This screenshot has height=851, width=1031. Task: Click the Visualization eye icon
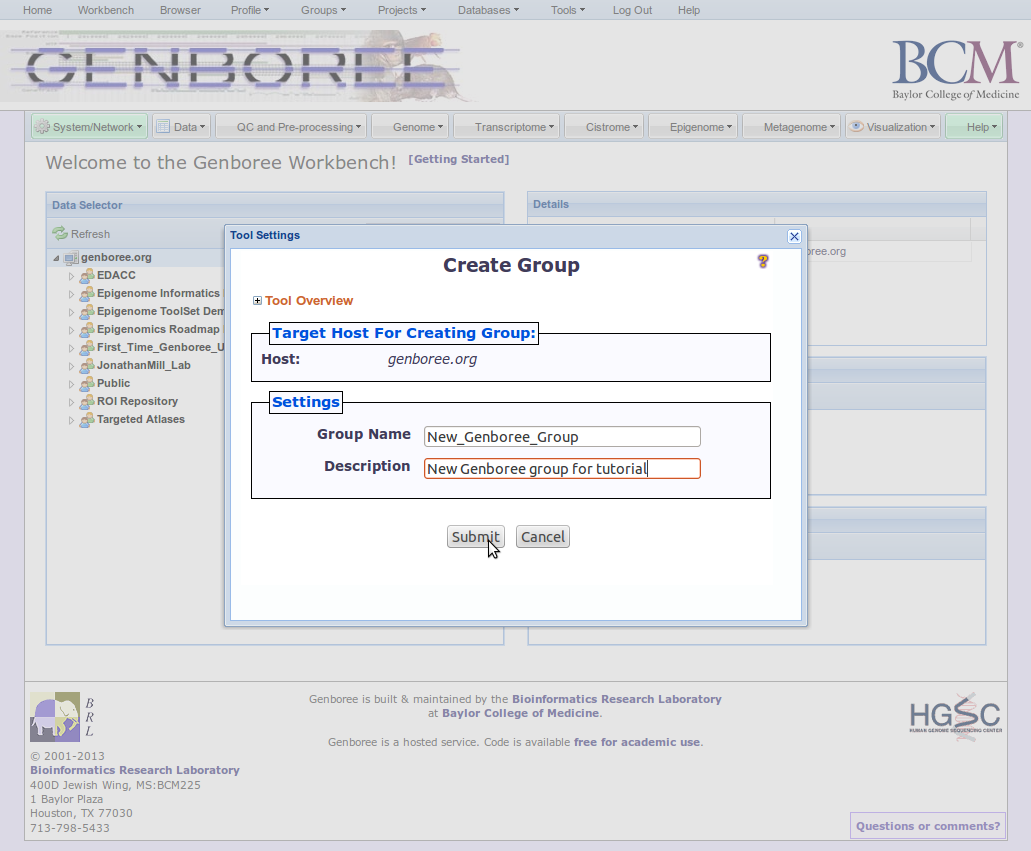point(857,127)
